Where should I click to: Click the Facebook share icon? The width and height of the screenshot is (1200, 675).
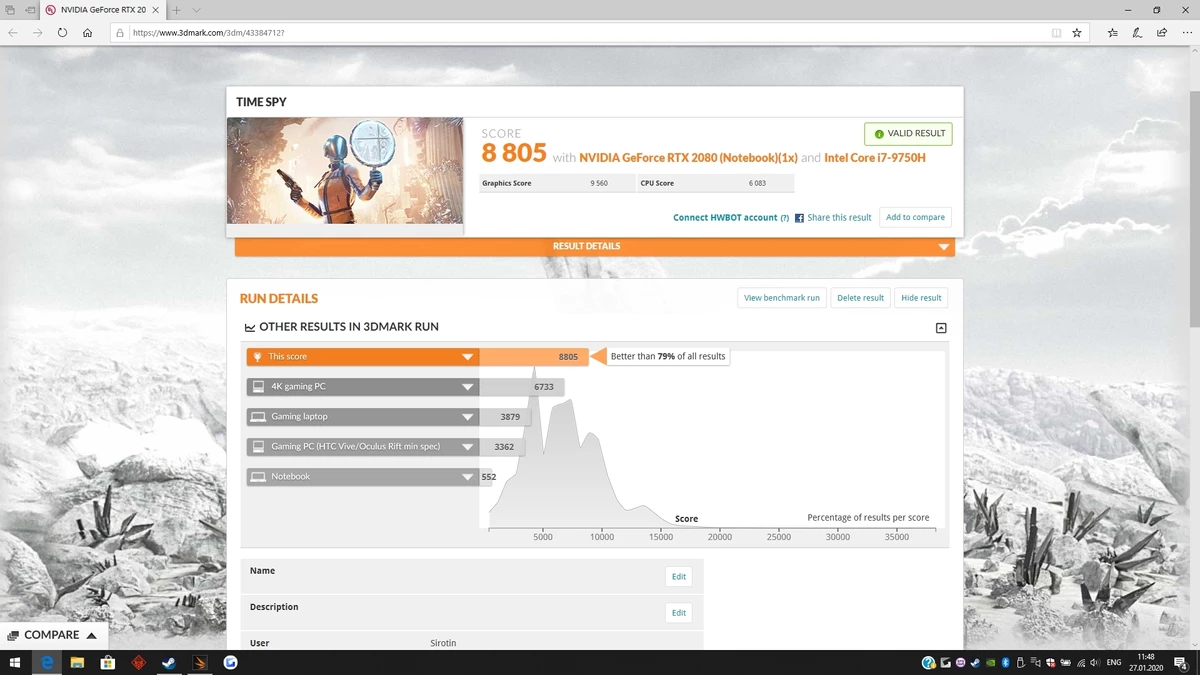[799, 217]
